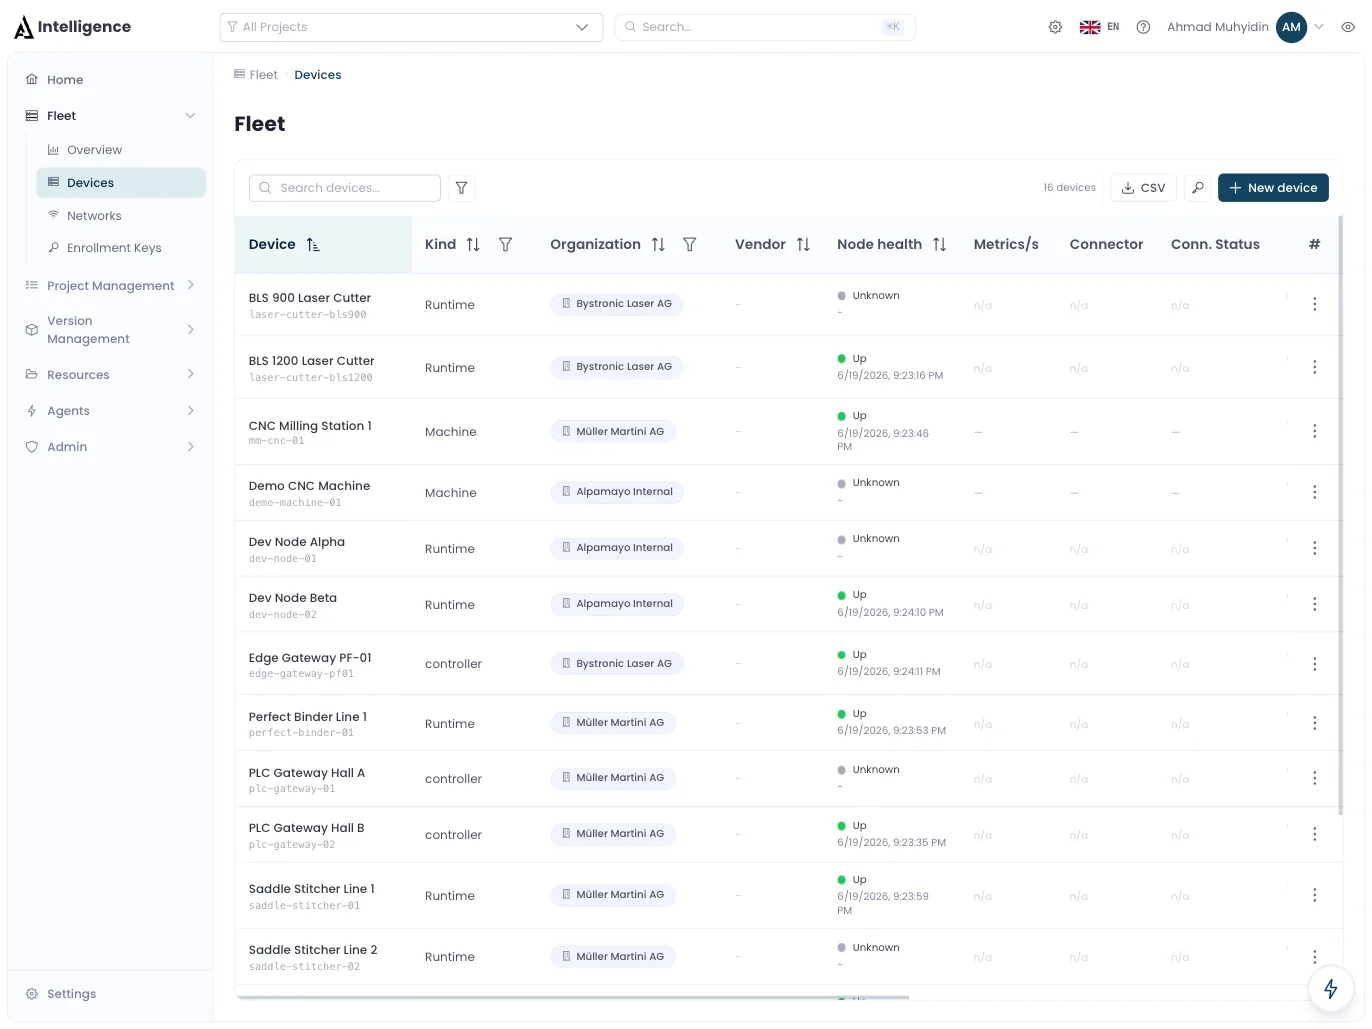
Task: Open the lightning bolt assistant button
Action: (1331, 989)
